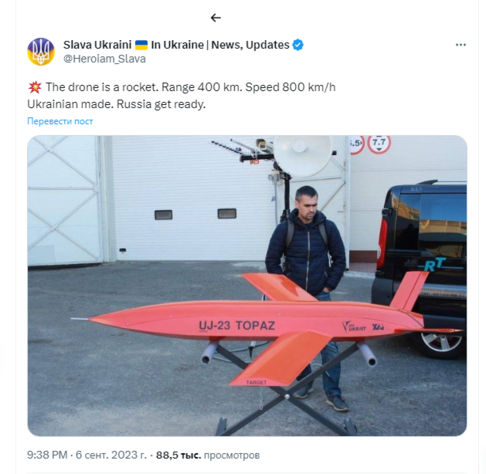The height and width of the screenshot is (474, 486).
Task: Click the RT logo on the black van
Action: pyautogui.click(x=434, y=265)
